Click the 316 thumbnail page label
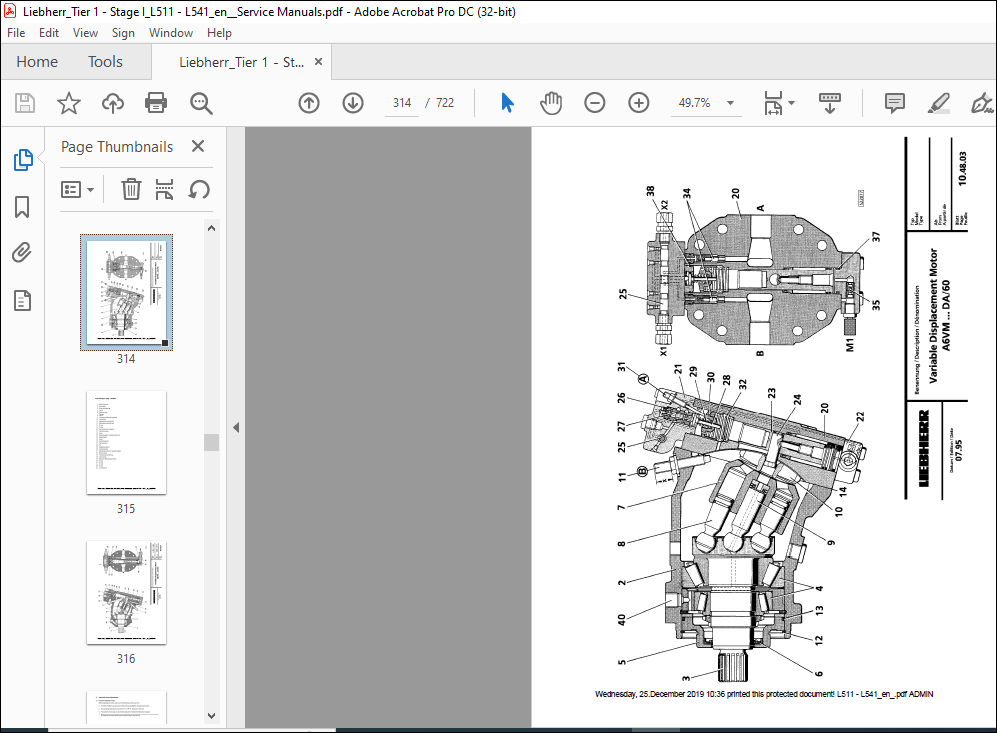The height and width of the screenshot is (733, 997). [126, 659]
